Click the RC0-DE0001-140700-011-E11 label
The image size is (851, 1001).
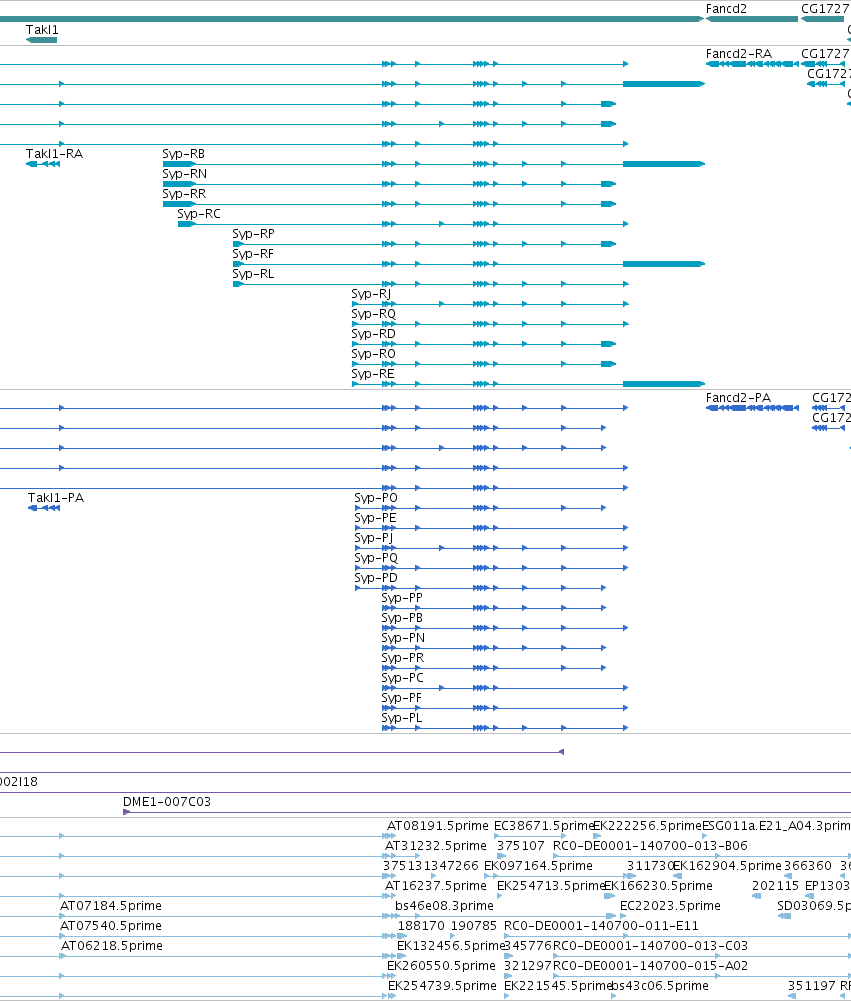click(601, 926)
